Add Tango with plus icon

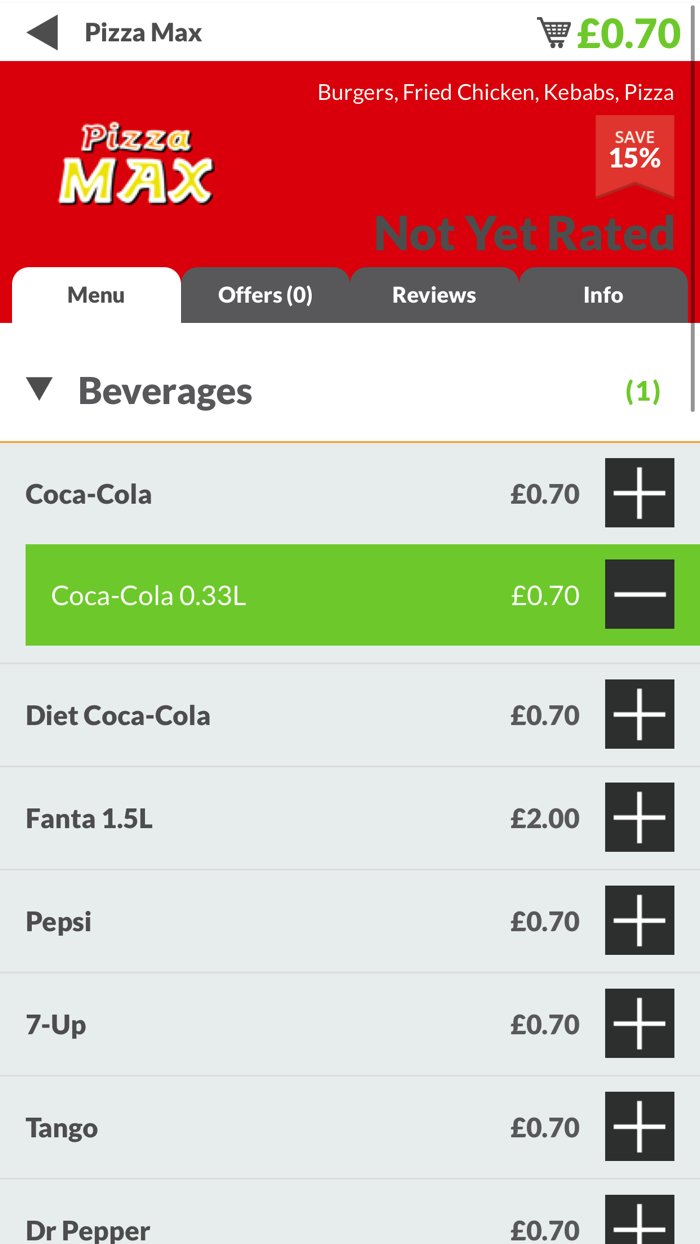coord(639,1127)
